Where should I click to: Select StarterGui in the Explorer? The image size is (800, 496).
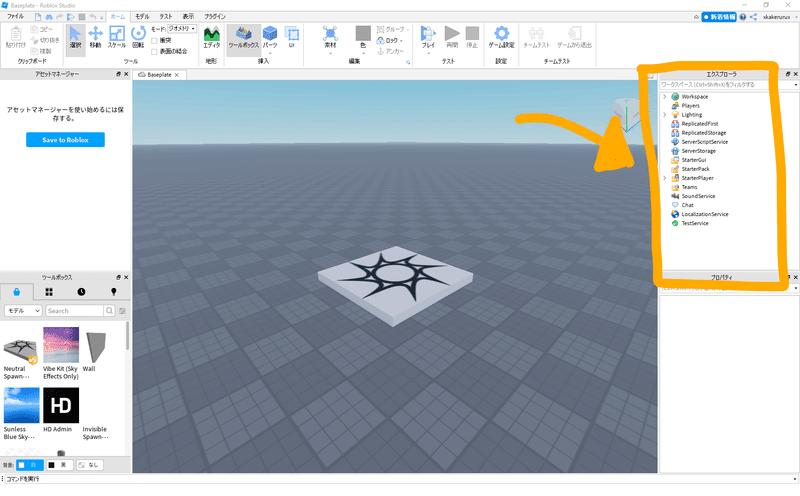click(x=694, y=160)
